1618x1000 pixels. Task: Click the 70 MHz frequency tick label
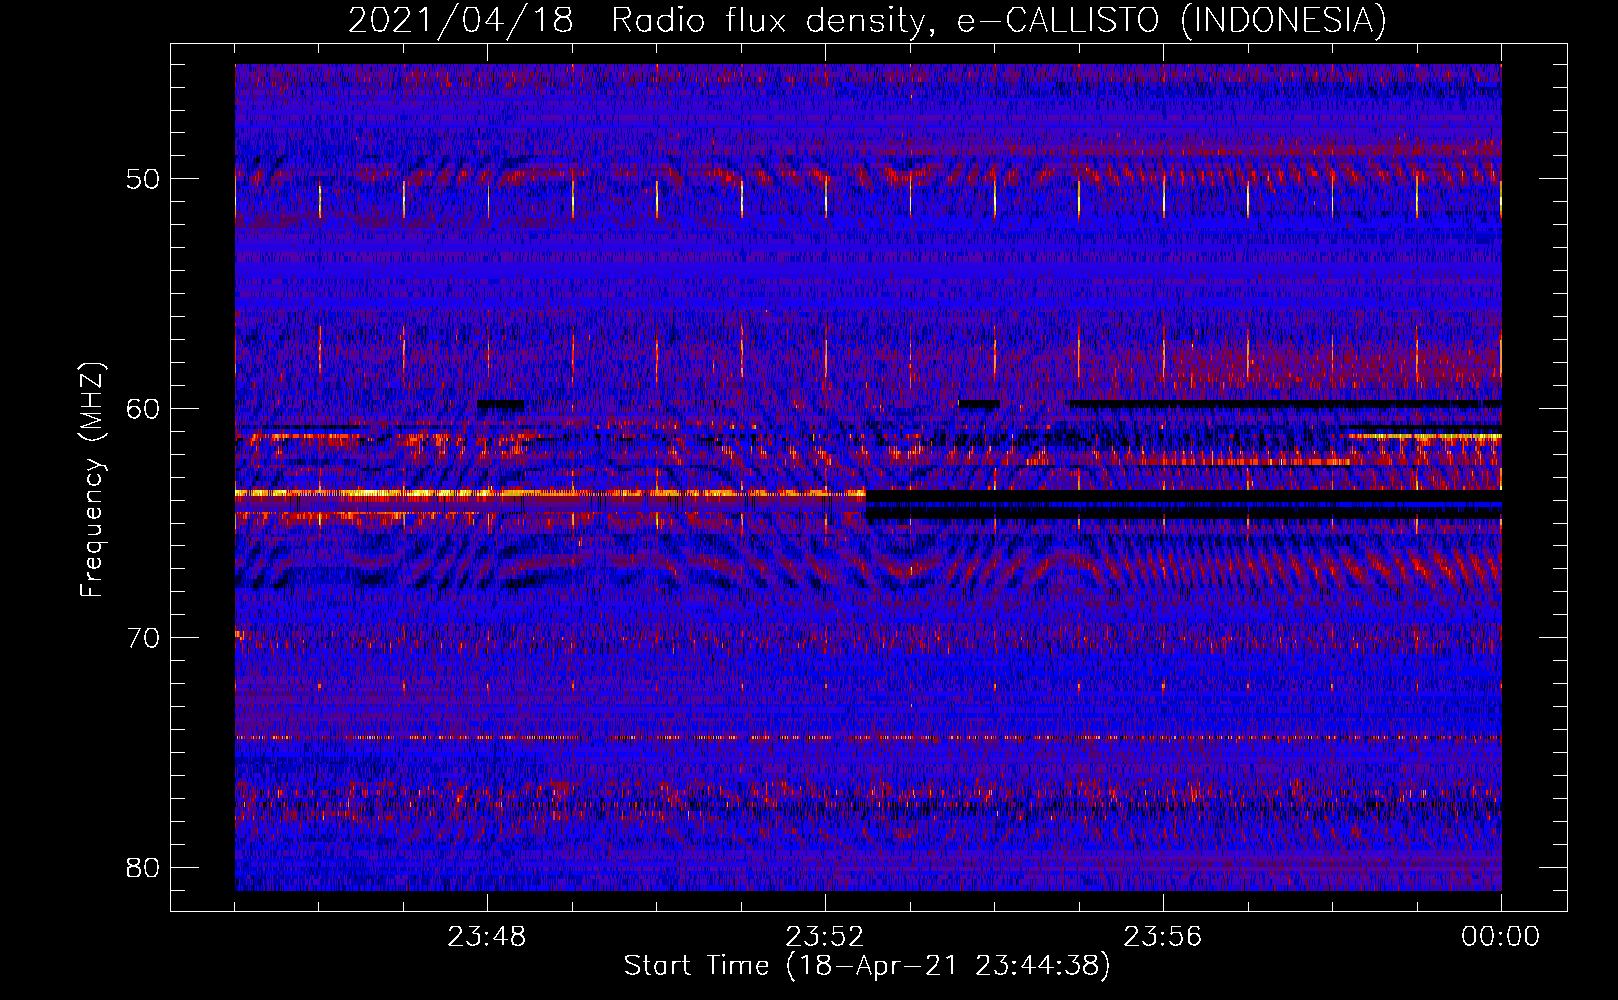pyautogui.click(x=144, y=637)
